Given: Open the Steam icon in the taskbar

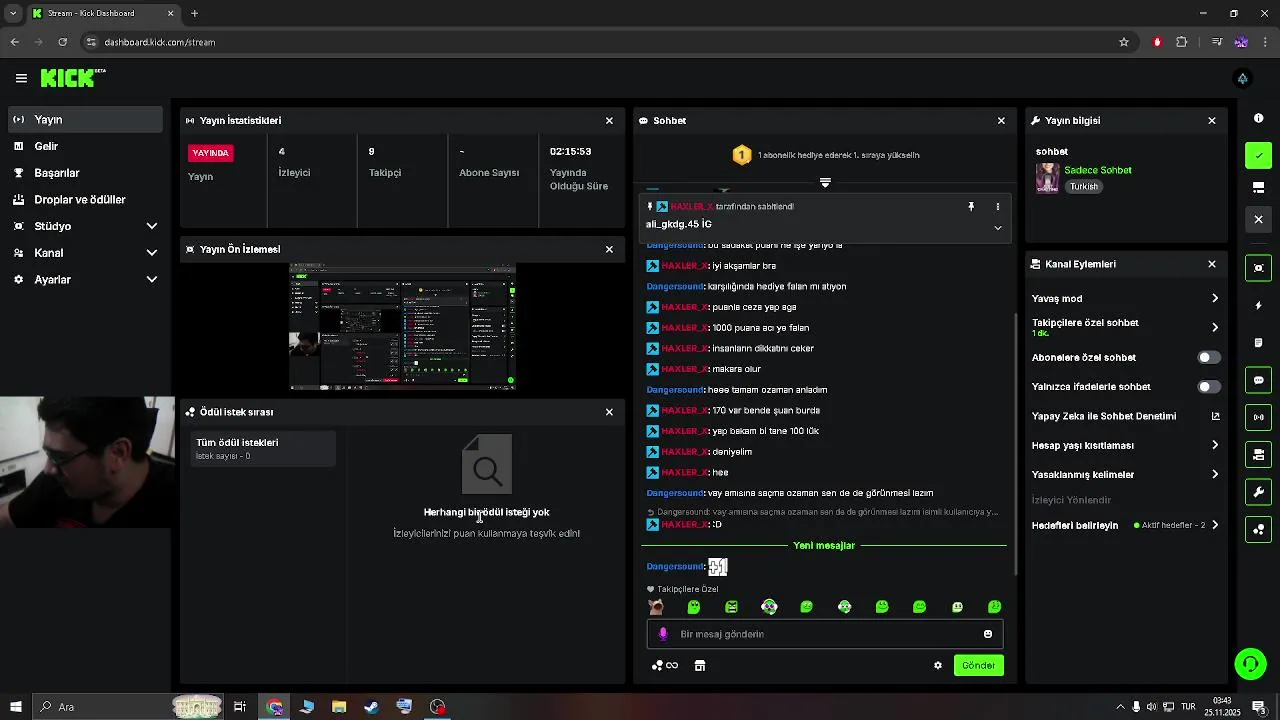Looking at the screenshot, I should coord(371,707).
